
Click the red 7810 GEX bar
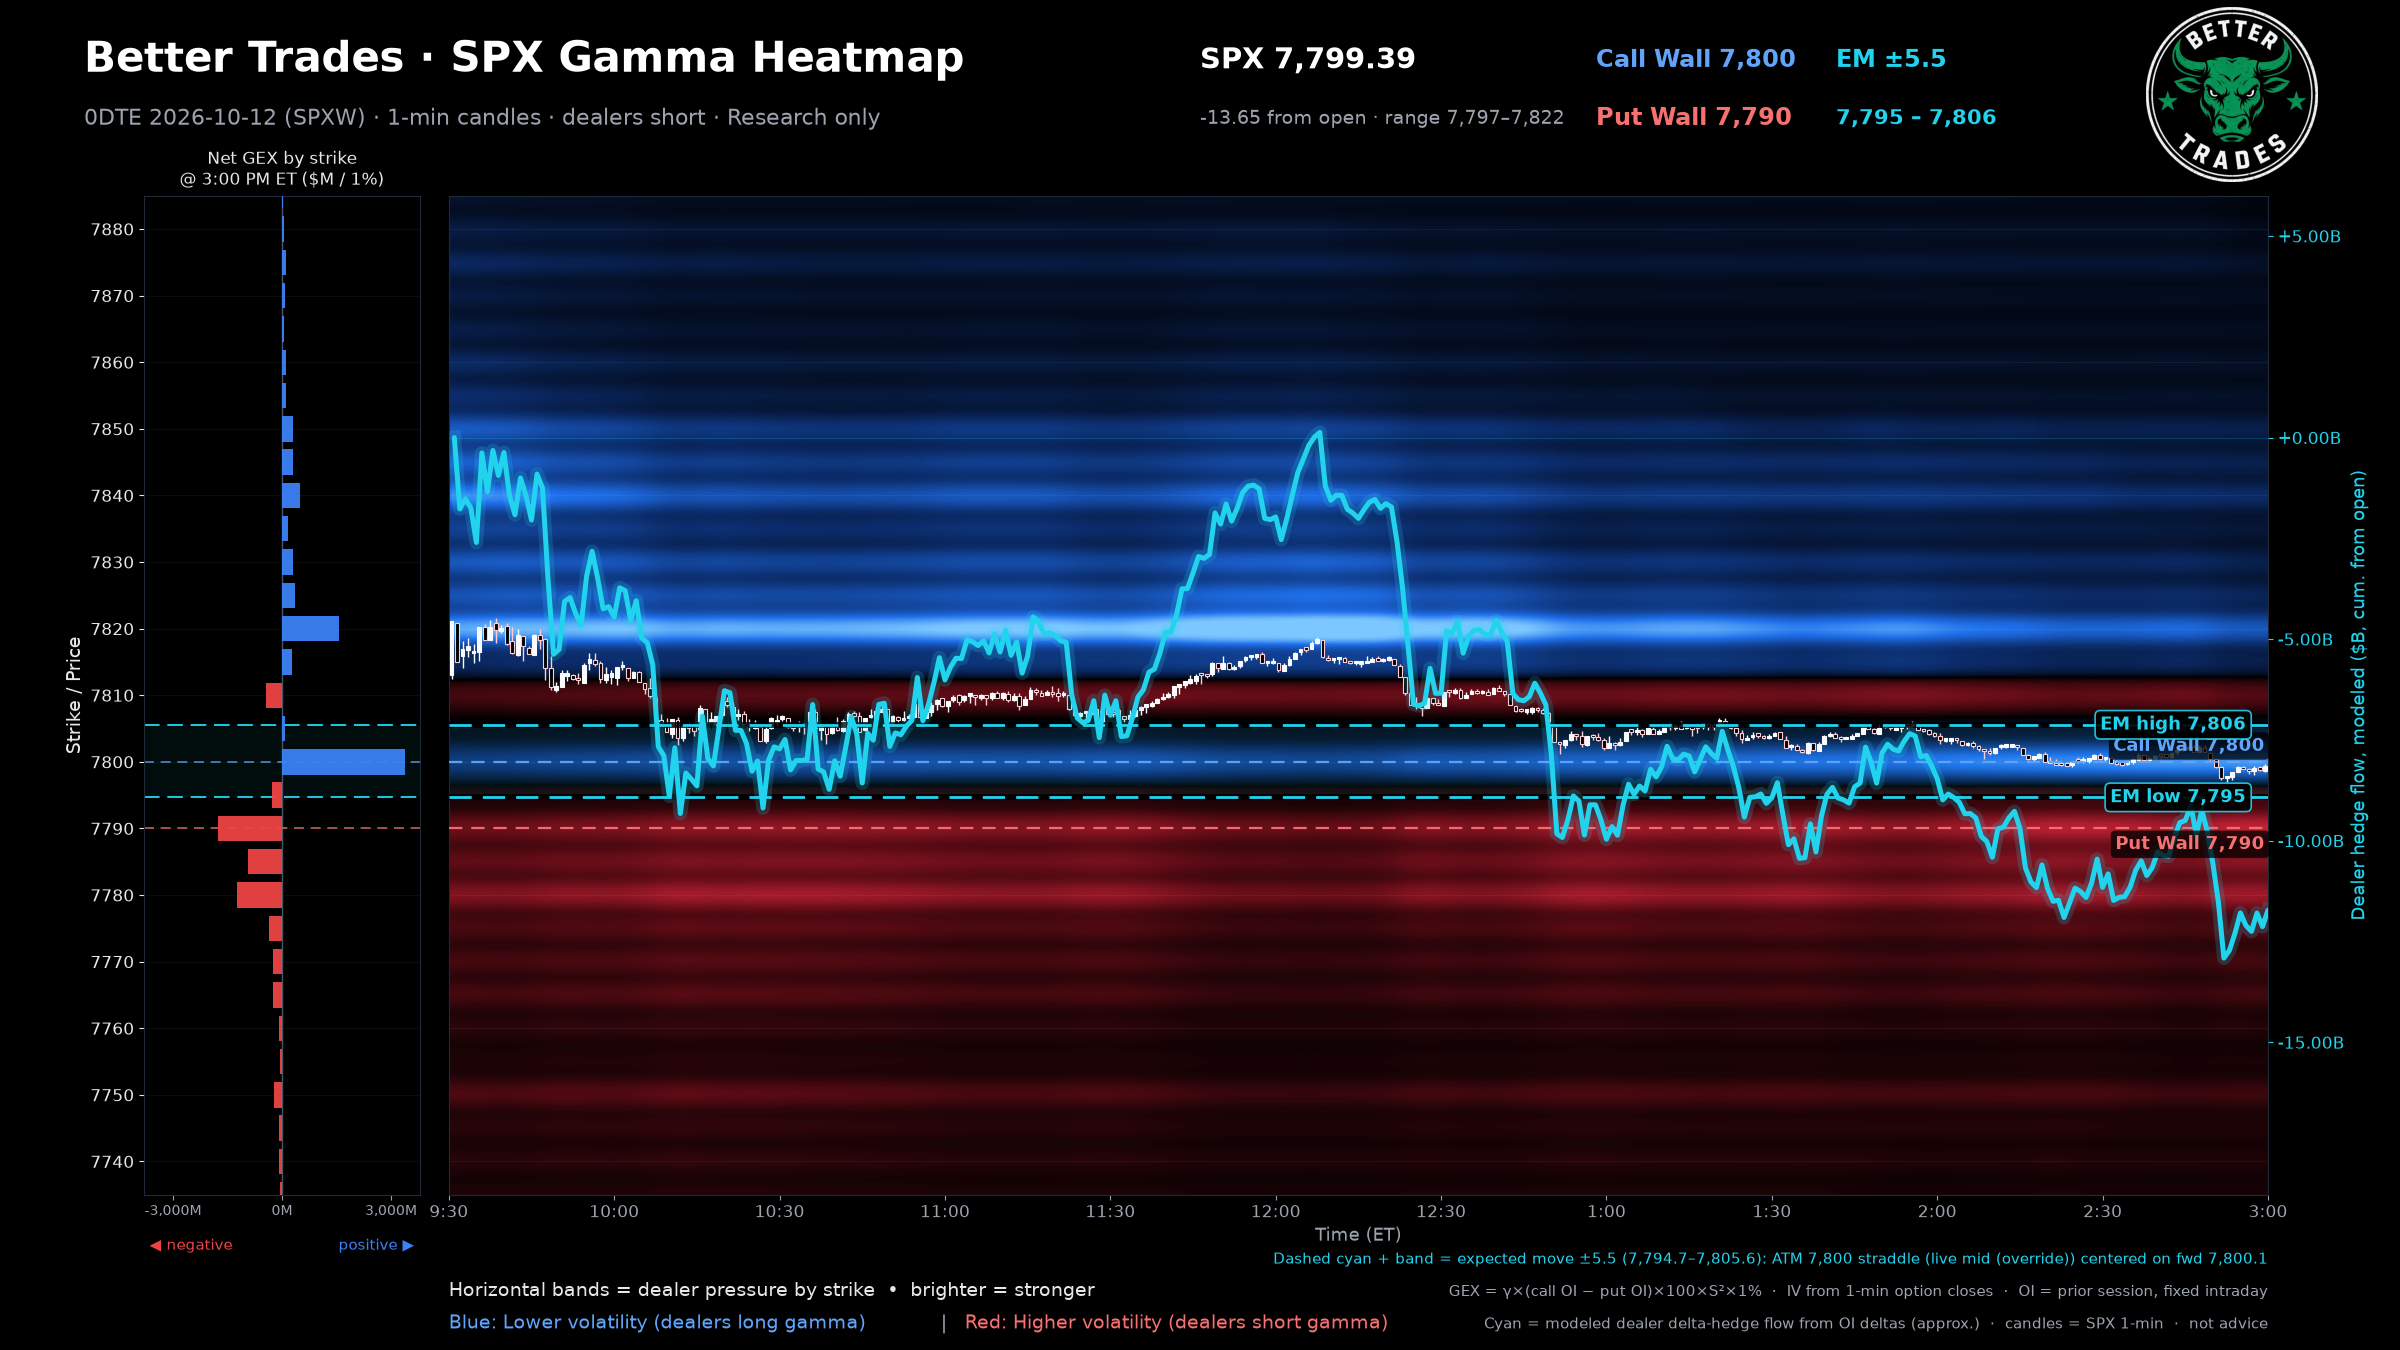click(x=274, y=696)
